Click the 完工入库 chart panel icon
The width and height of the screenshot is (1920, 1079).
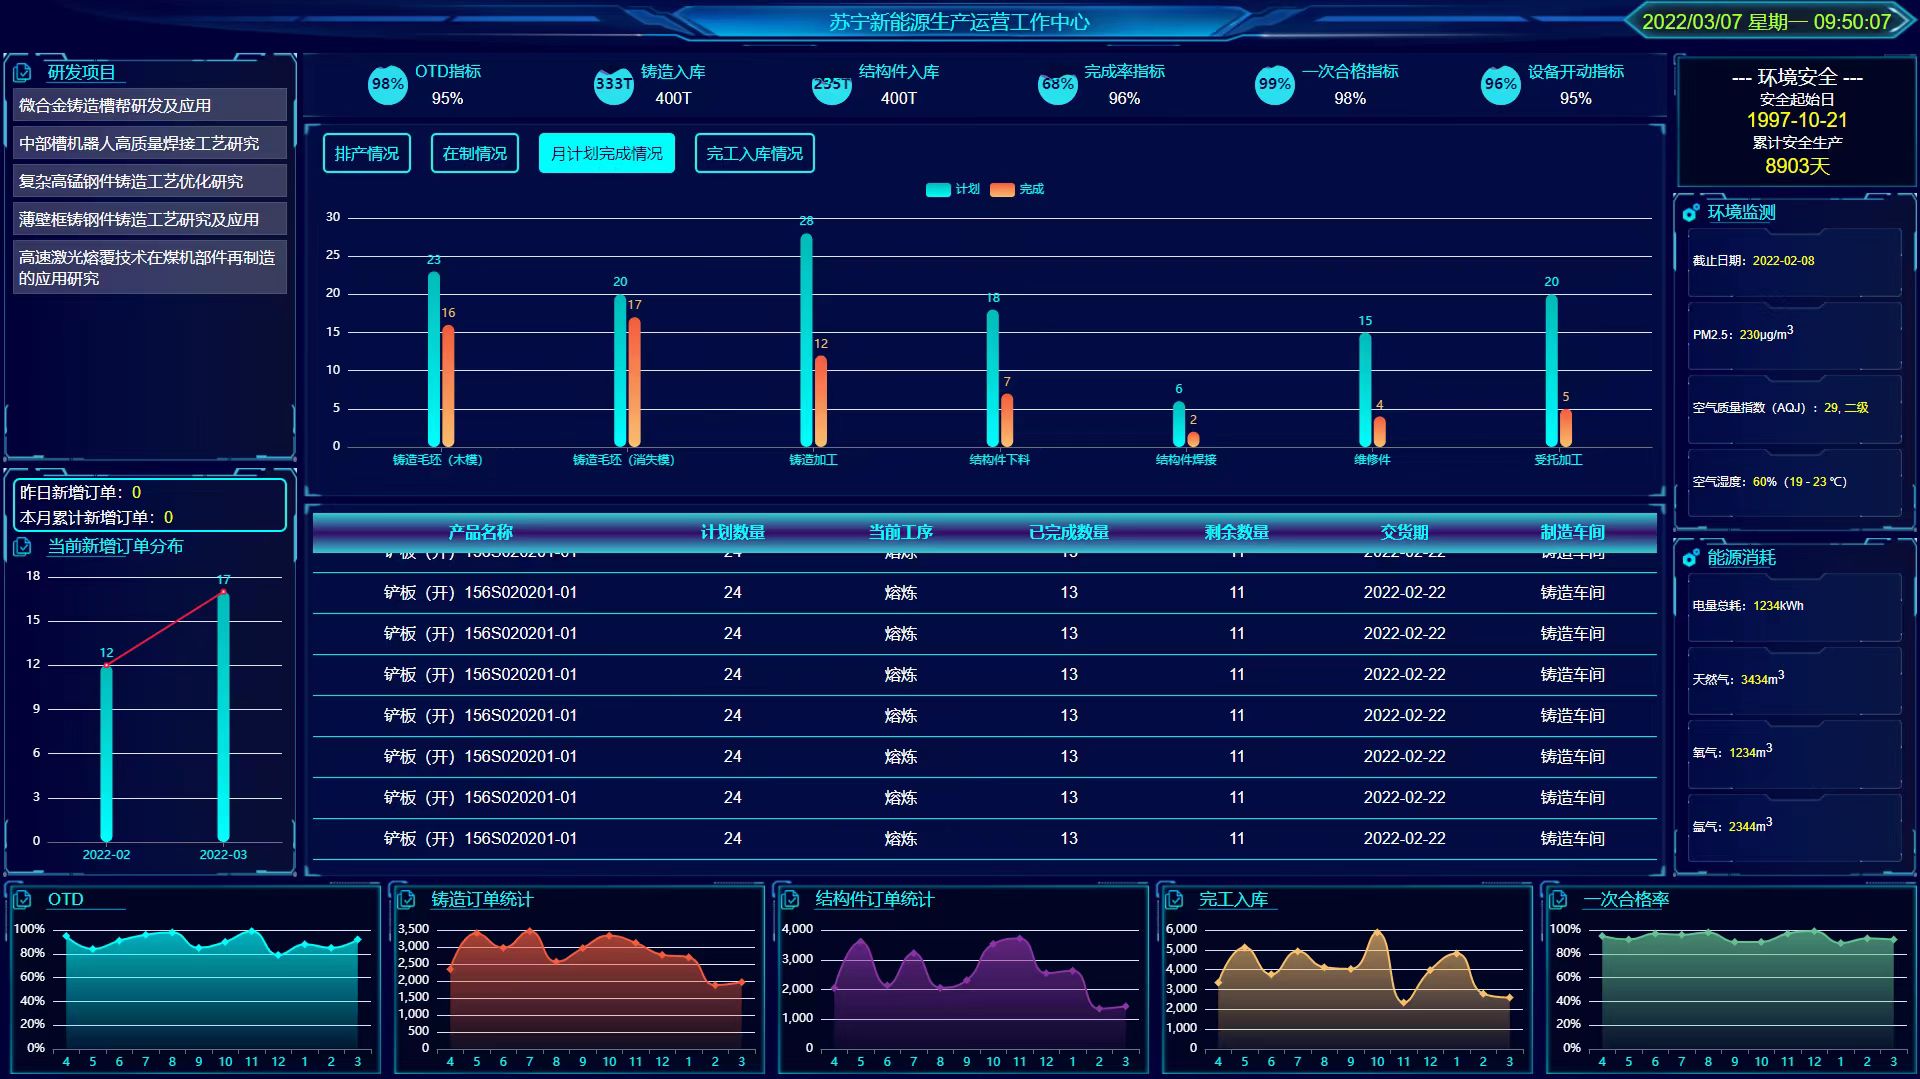pyautogui.click(x=1174, y=900)
